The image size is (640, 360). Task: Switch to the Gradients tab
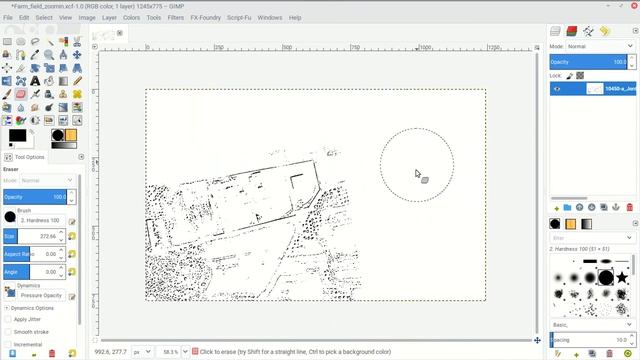click(x=587, y=224)
